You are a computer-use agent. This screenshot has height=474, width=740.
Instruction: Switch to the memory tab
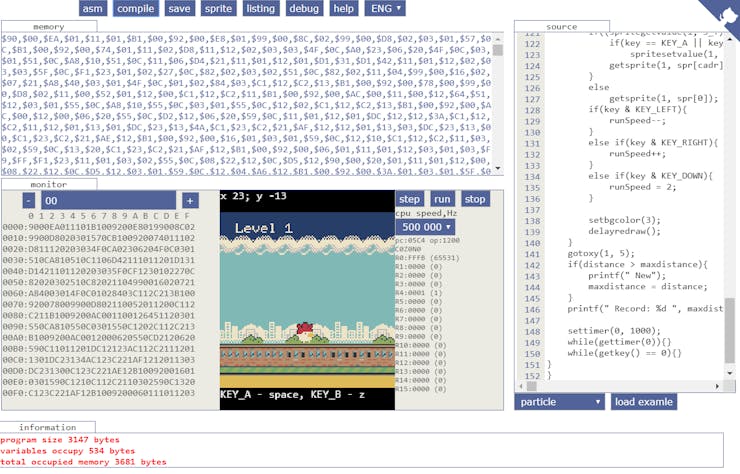[49, 26]
